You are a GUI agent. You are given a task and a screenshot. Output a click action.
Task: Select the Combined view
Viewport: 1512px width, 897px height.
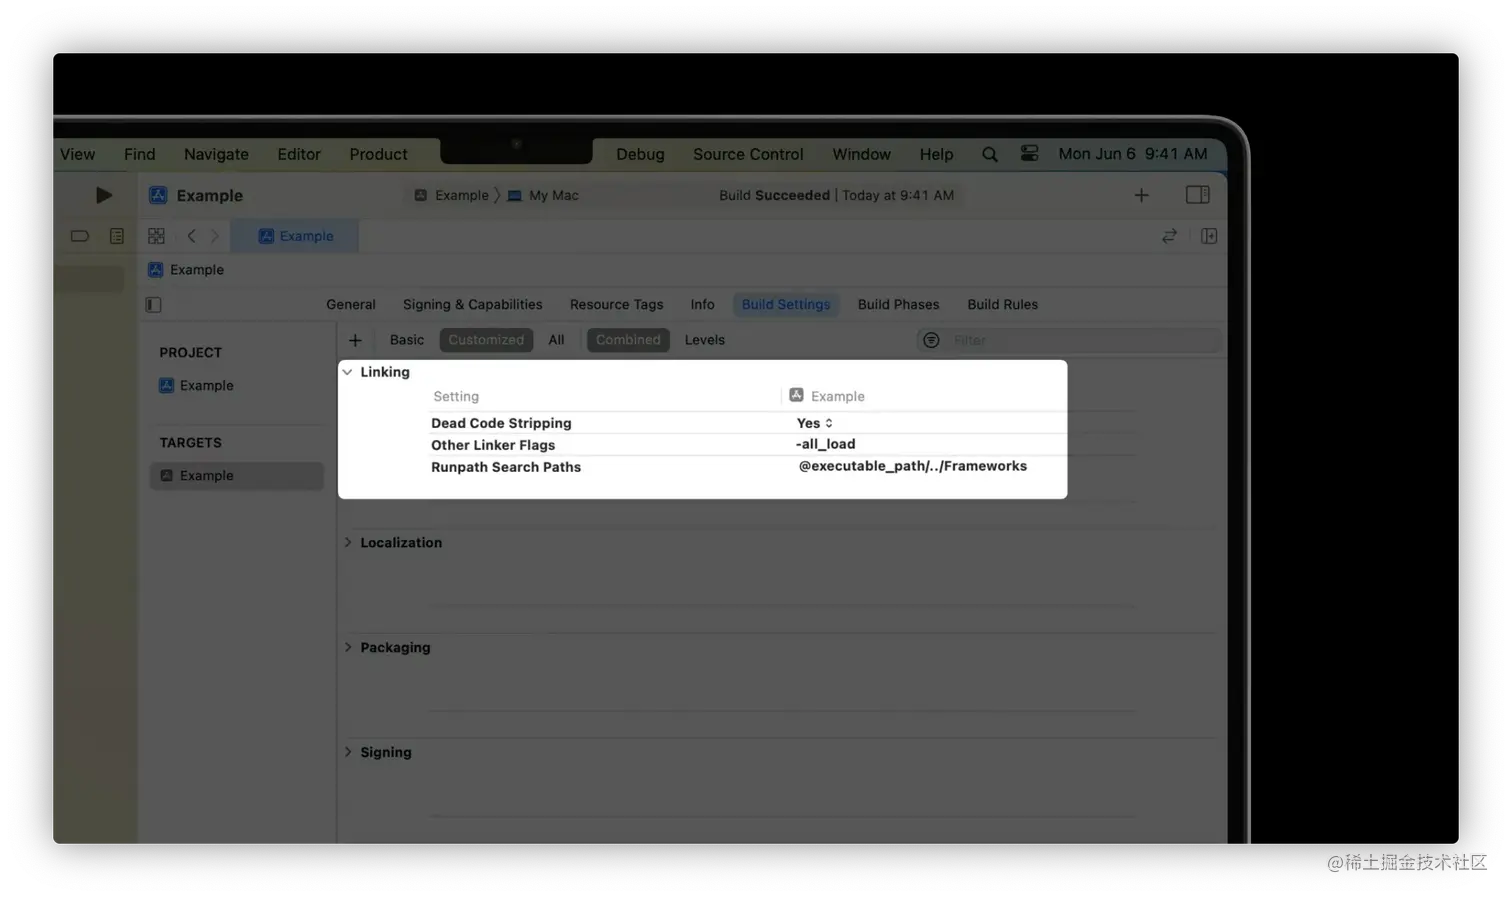[628, 340]
